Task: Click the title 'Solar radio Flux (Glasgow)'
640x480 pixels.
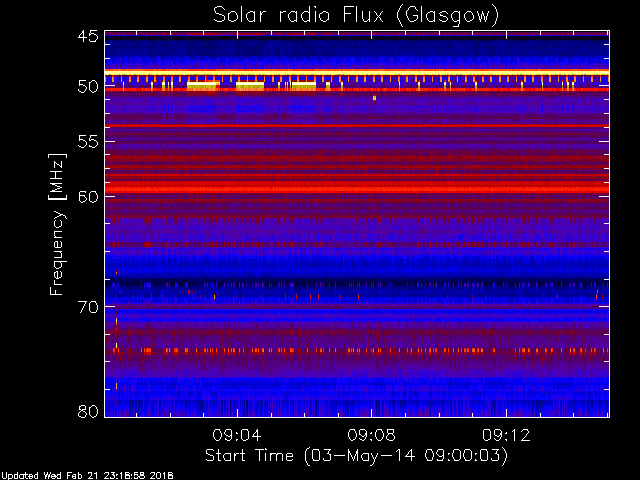Action: click(x=356, y=16)
